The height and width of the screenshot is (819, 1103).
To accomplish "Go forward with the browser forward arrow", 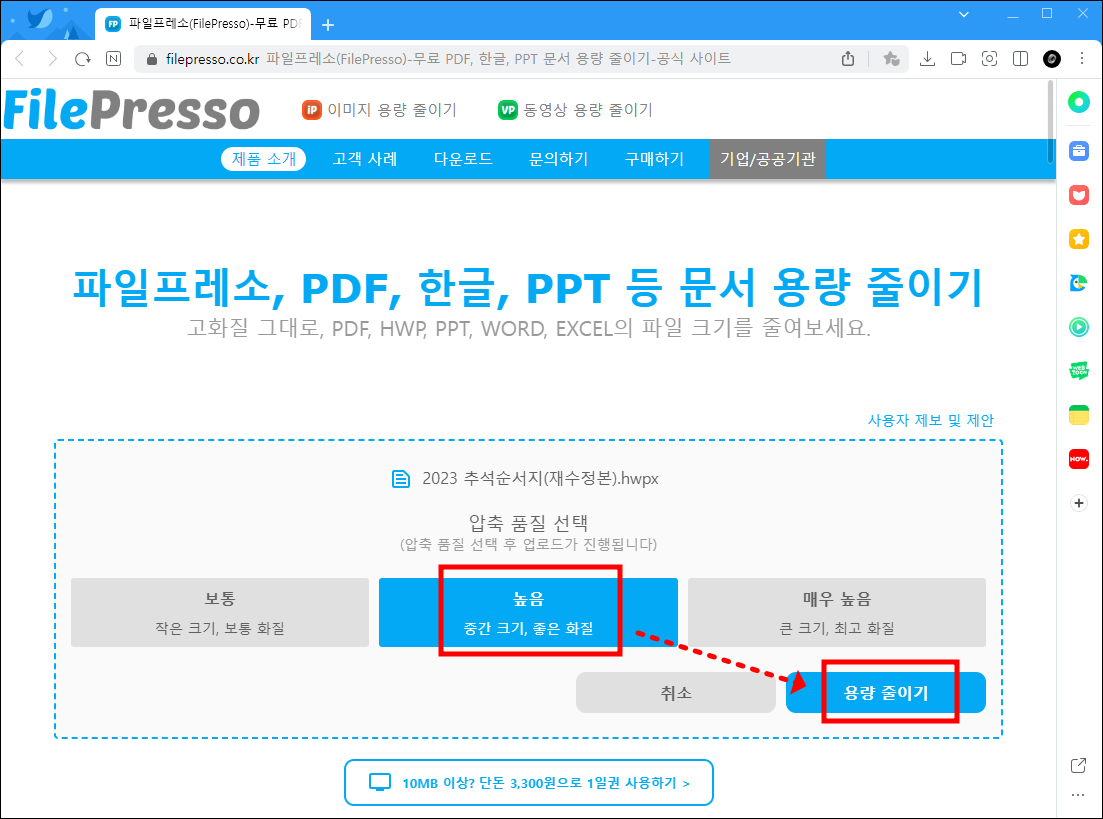I will (x=51, y=59).
